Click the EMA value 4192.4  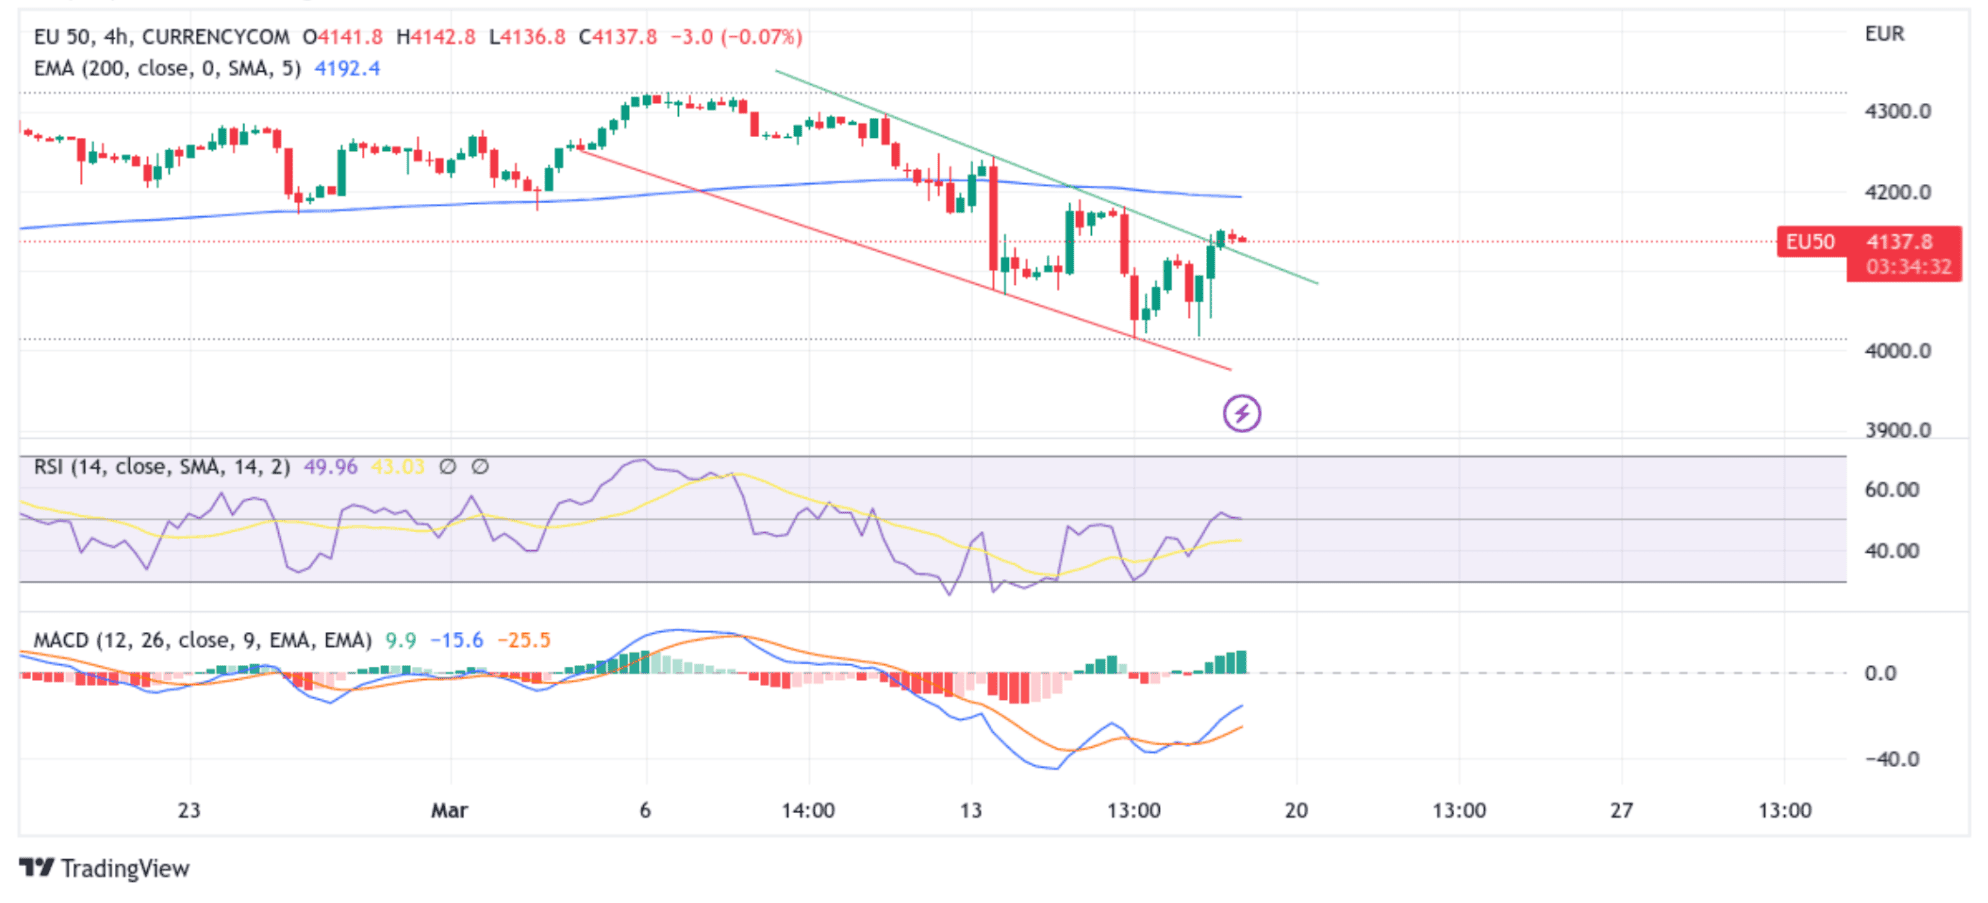(347, 68)
